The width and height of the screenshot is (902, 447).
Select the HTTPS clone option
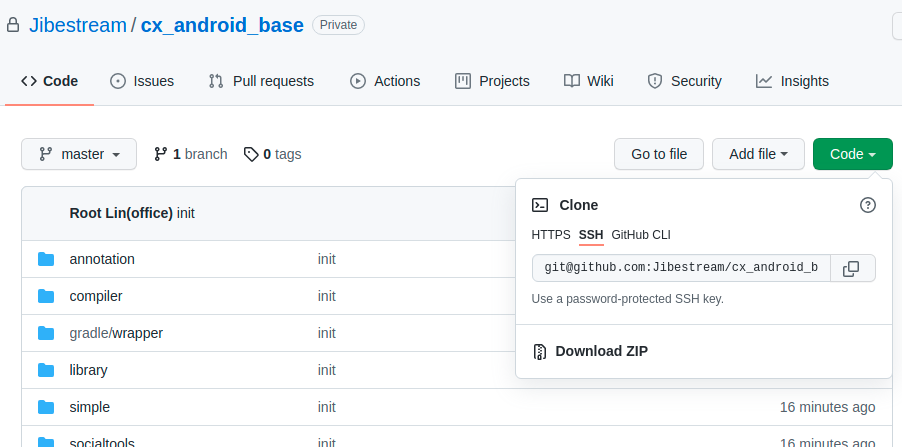(x=551, y=235)
